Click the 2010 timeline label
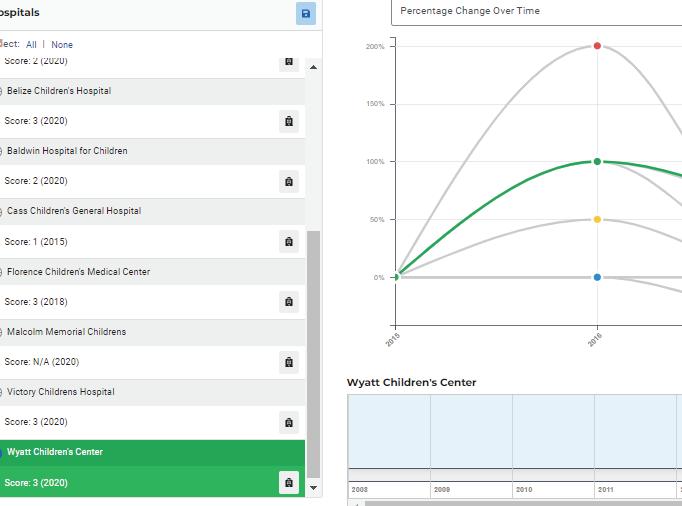Viewport: 682px width, 506px height. point(524,489)
